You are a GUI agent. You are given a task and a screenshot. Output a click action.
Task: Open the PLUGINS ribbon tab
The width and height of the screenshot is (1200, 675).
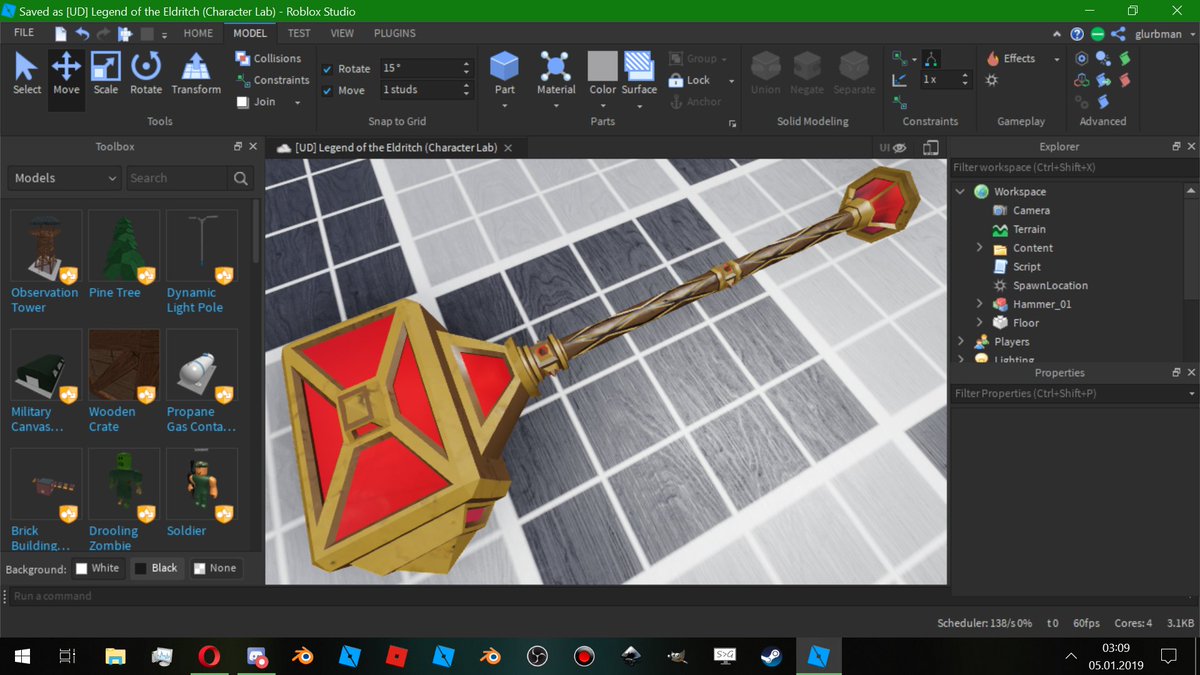click(394, 33)
